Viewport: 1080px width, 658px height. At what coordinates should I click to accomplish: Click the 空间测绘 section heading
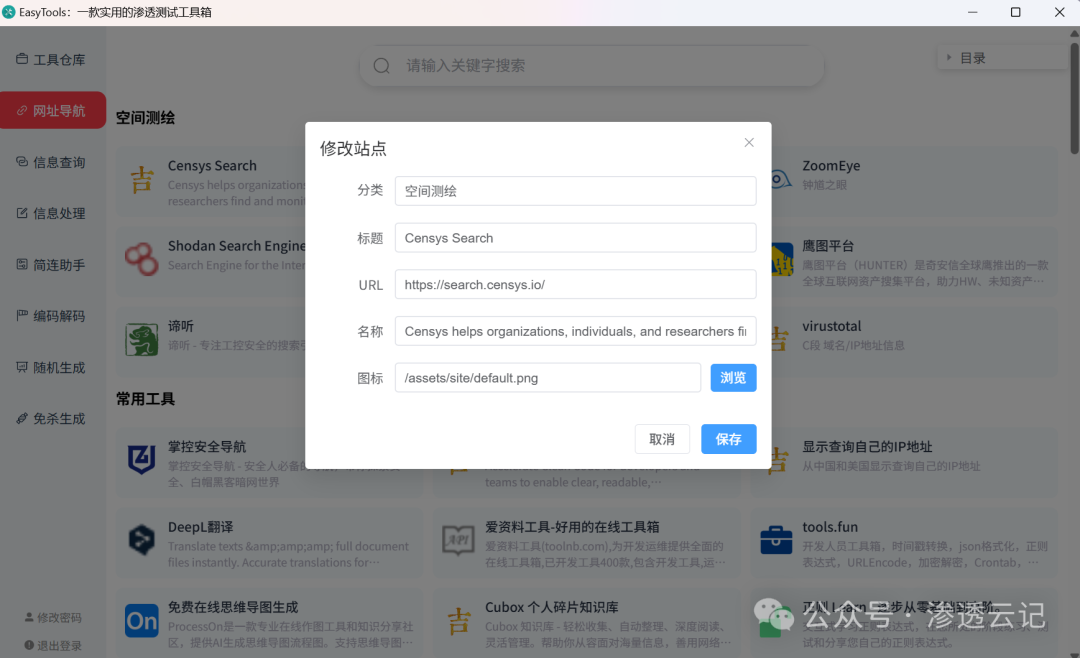pos(145,118)
